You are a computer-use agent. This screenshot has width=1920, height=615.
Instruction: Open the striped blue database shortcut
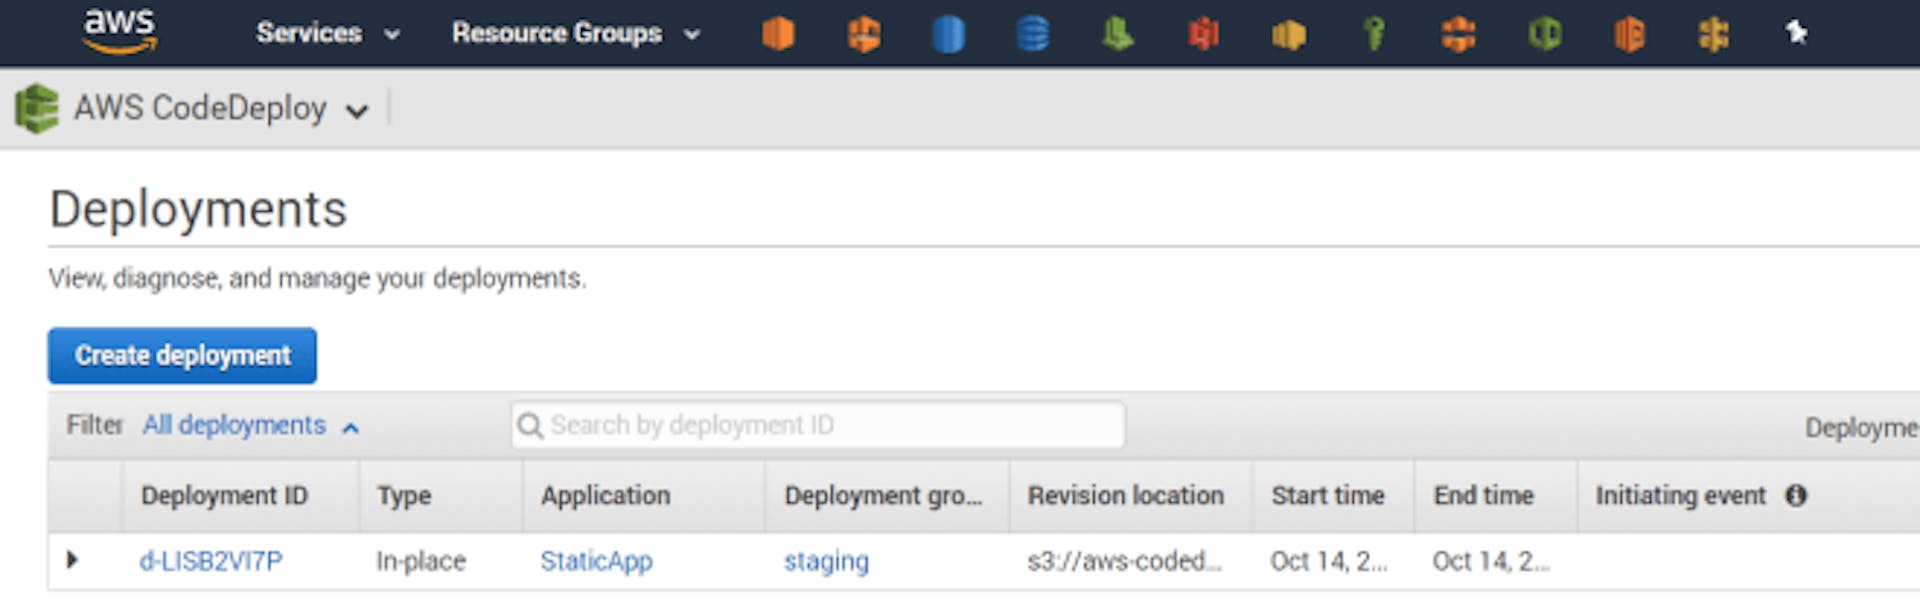coord(1033,34)
